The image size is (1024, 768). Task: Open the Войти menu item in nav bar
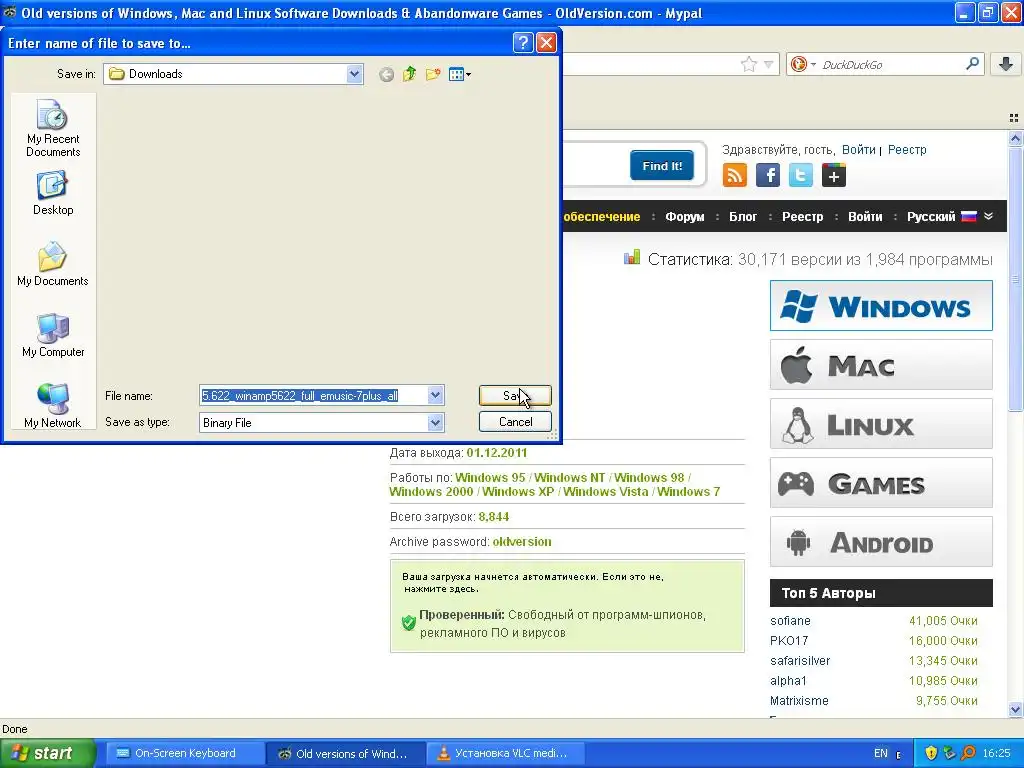click(x=865, y=217)
